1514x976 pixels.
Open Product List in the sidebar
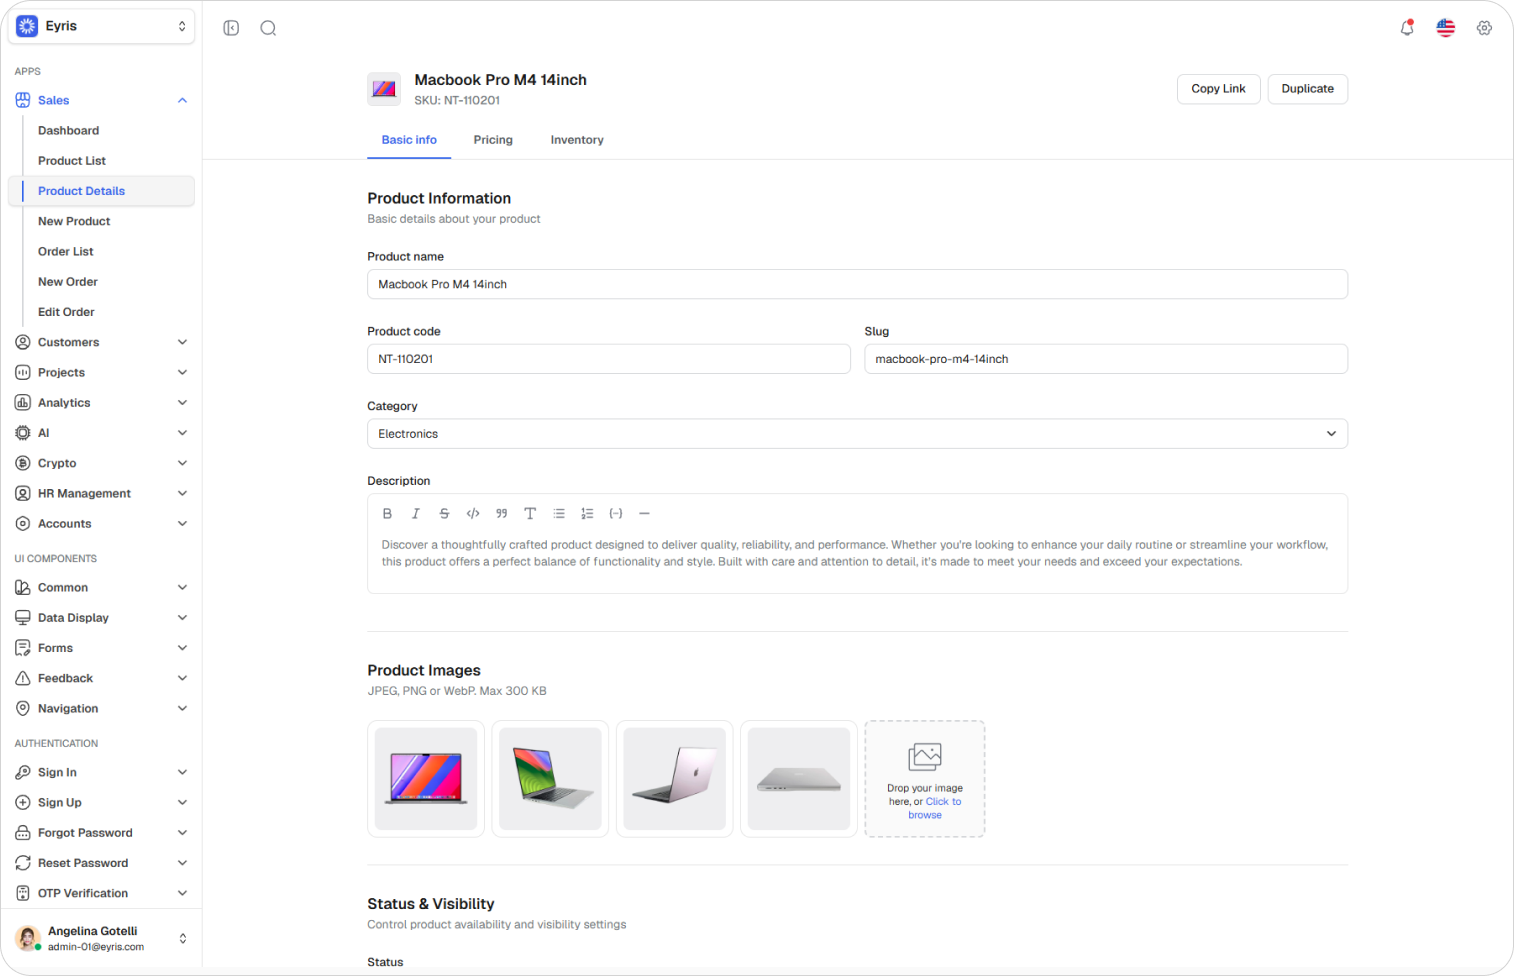point(72,161)
